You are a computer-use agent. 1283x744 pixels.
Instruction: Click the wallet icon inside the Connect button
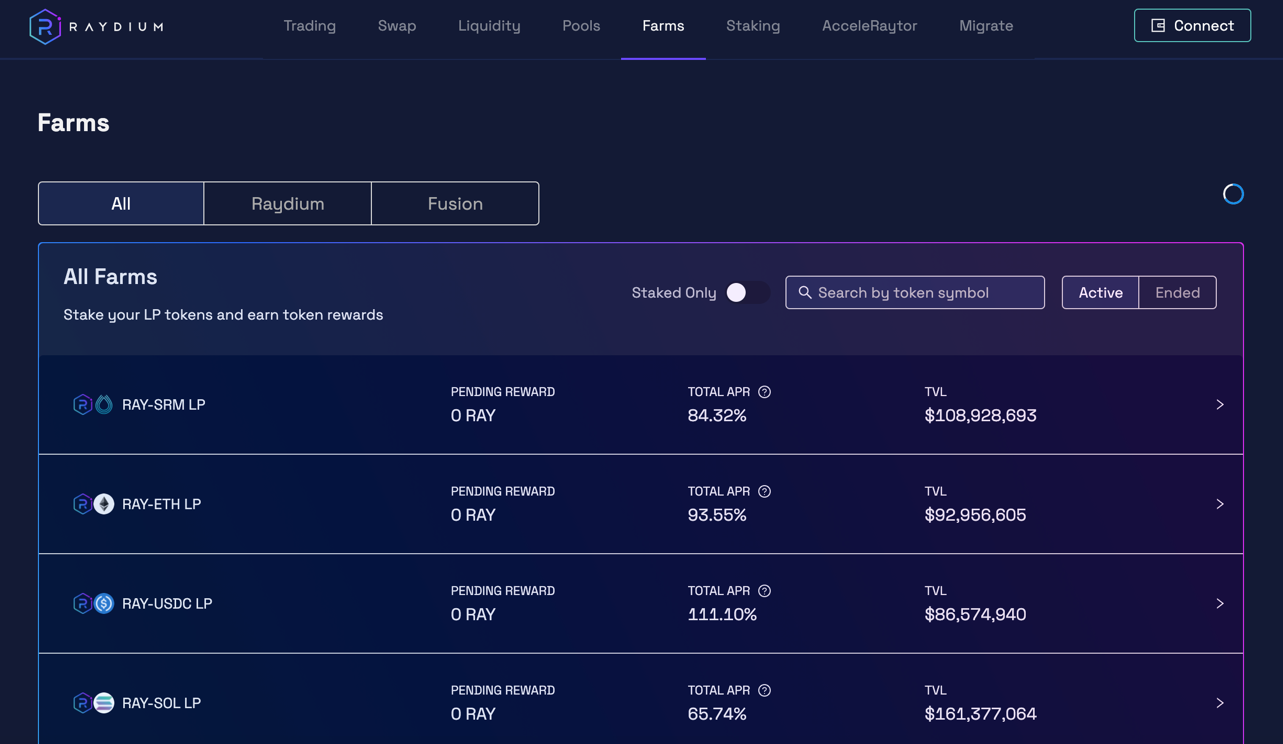coord(1158,25)
